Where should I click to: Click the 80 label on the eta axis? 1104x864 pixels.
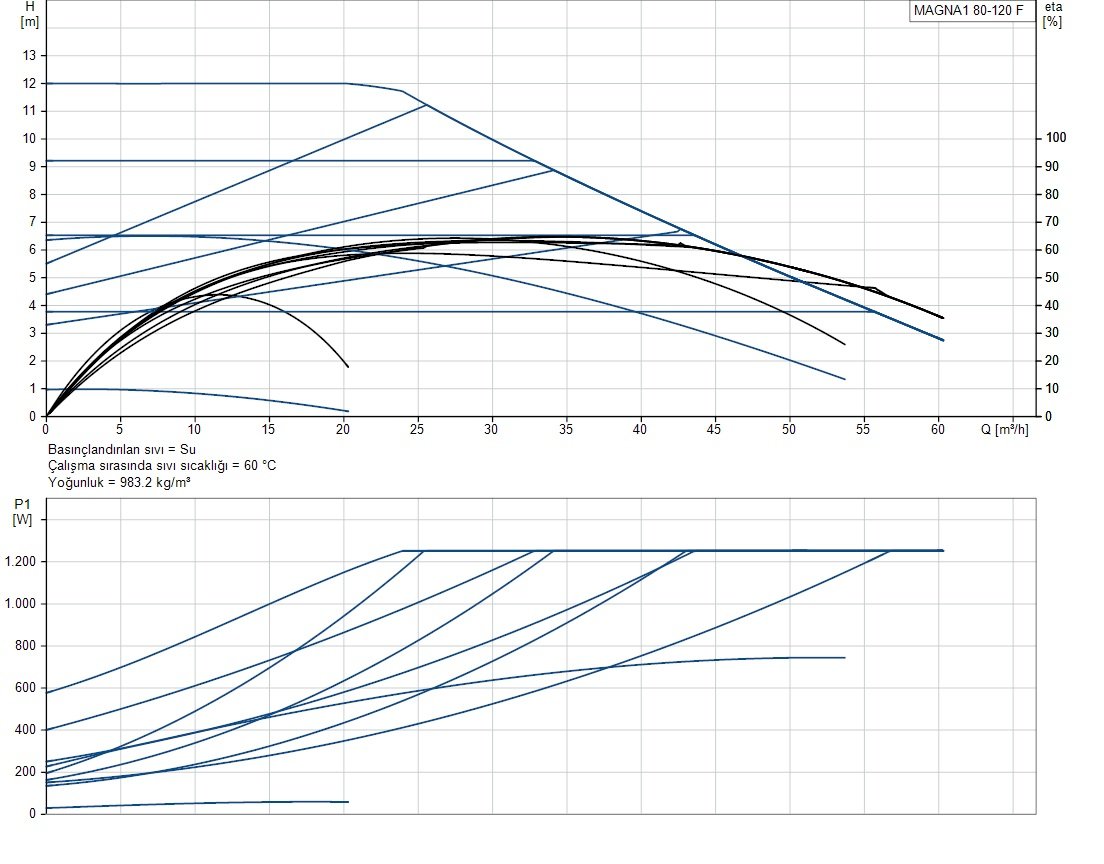[x=1052, y=194]
